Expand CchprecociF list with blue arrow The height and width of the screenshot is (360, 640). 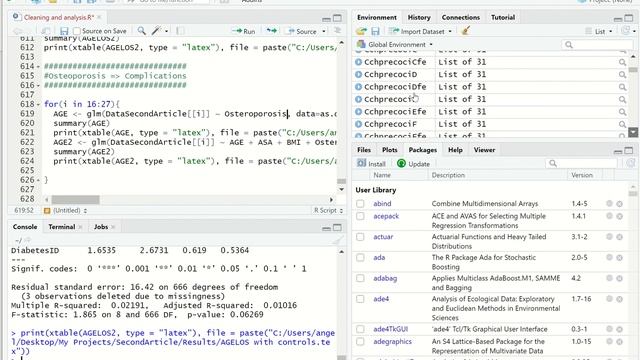tap(358, 124)
